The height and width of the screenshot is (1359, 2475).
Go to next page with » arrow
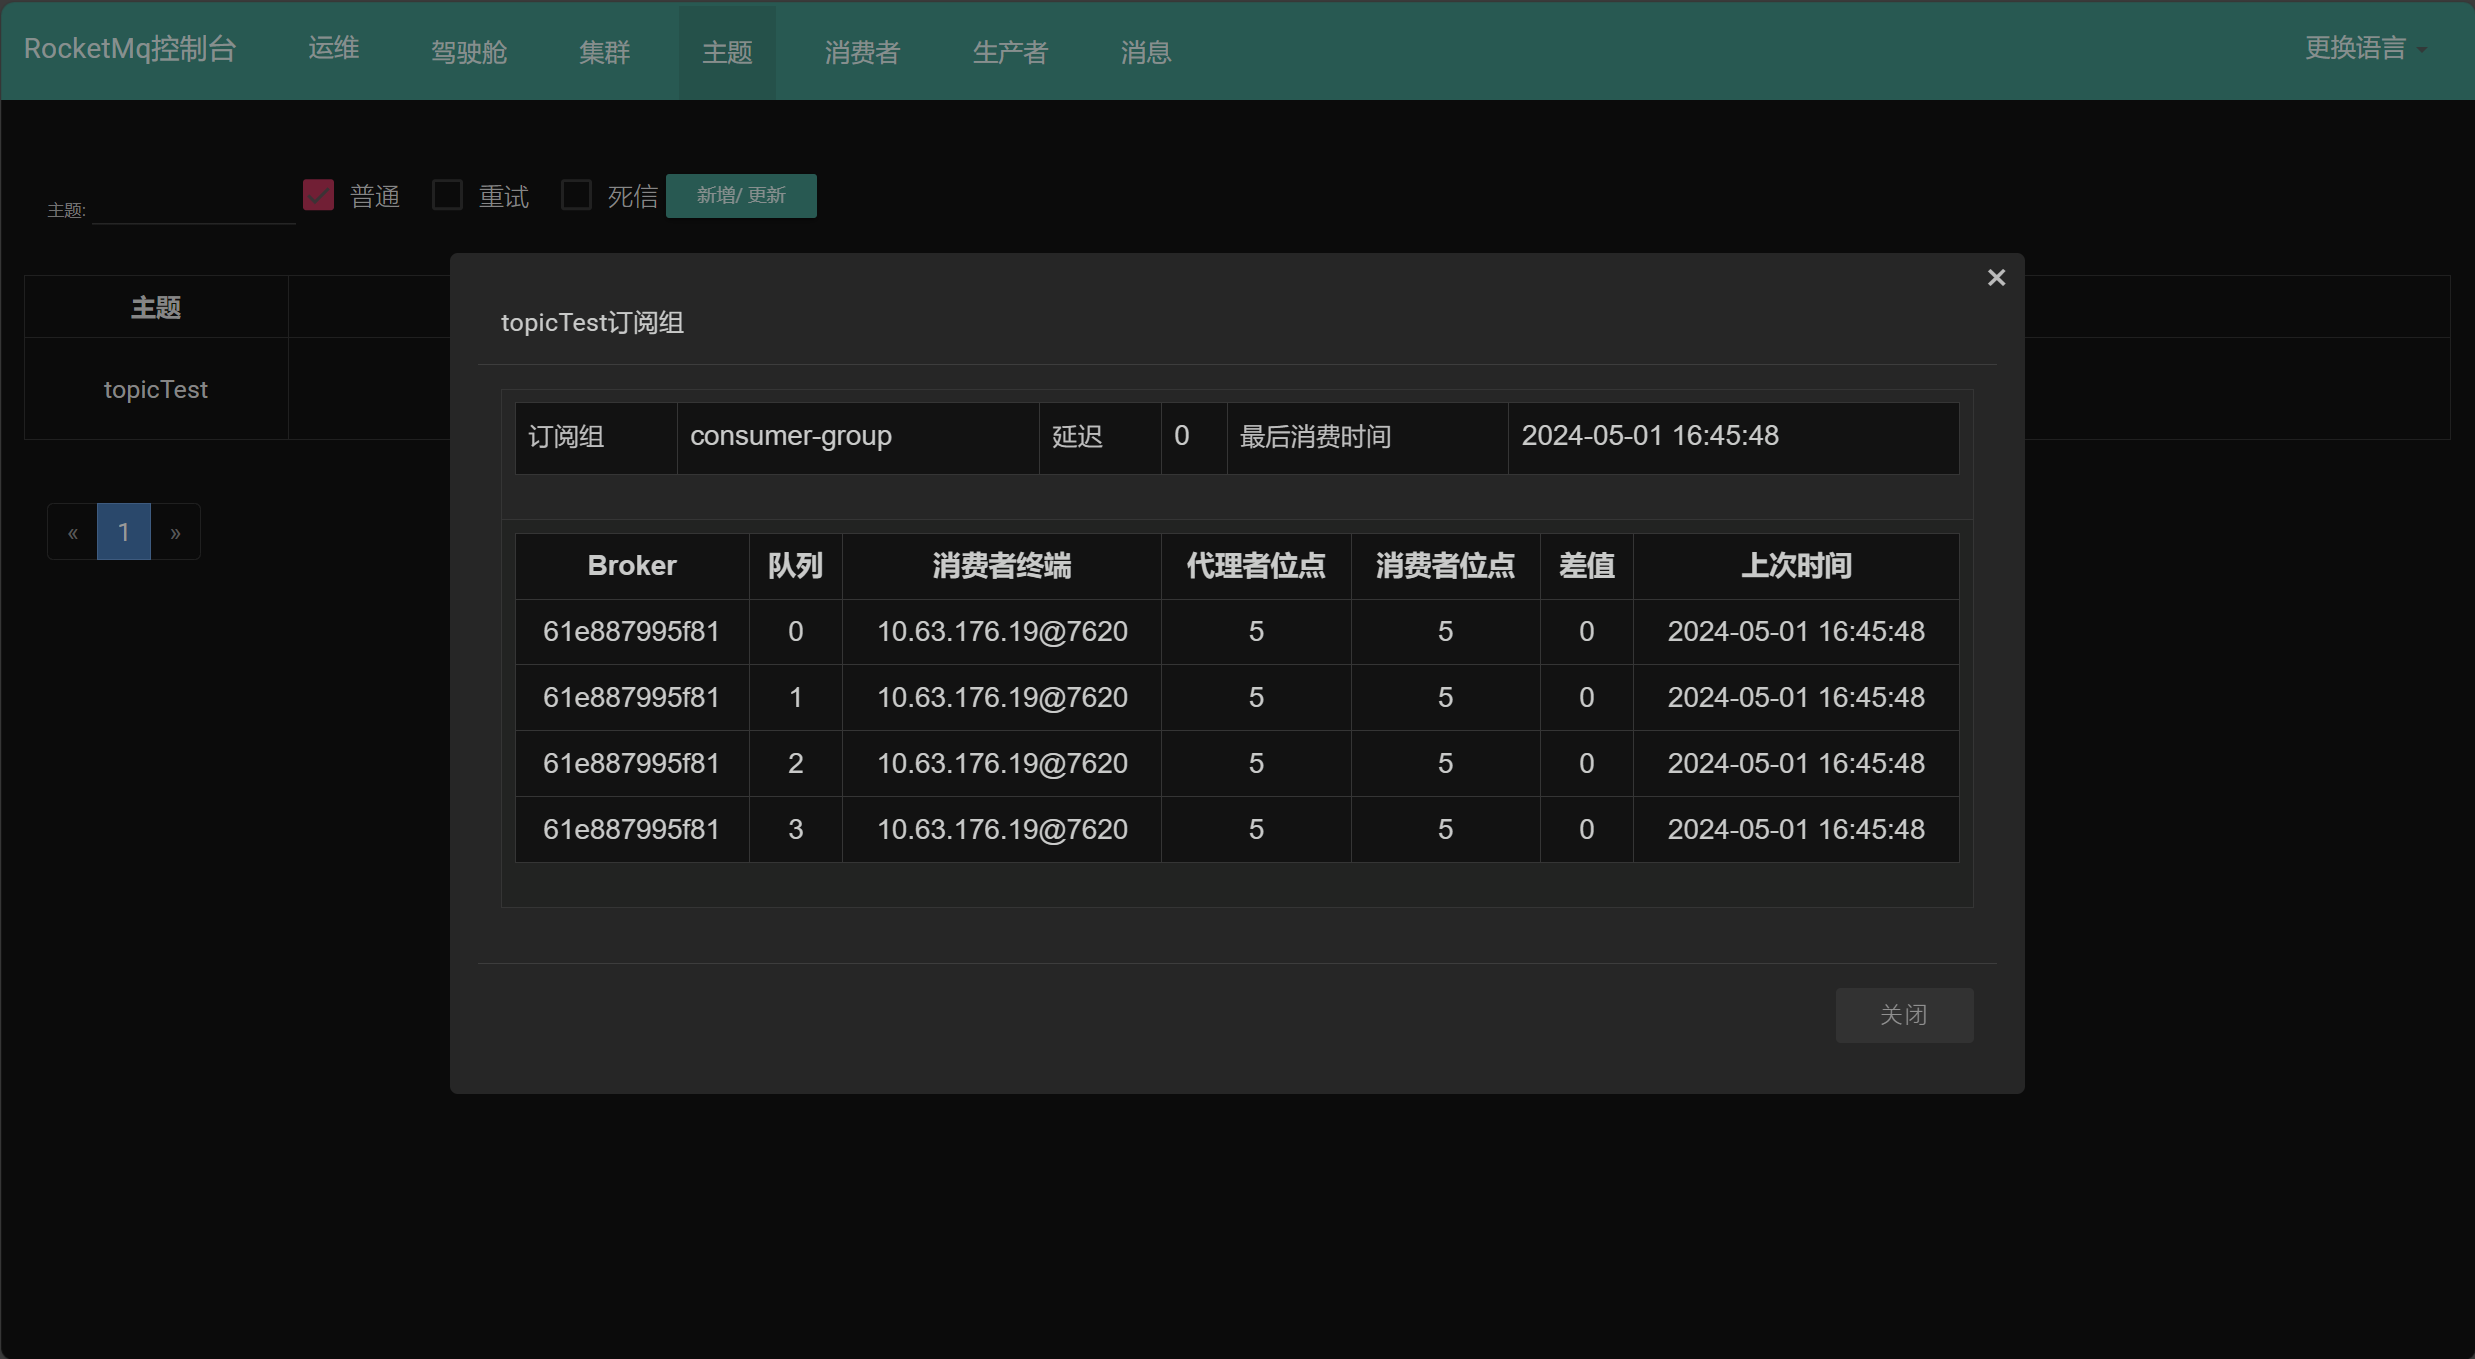(x=176, y=531)
